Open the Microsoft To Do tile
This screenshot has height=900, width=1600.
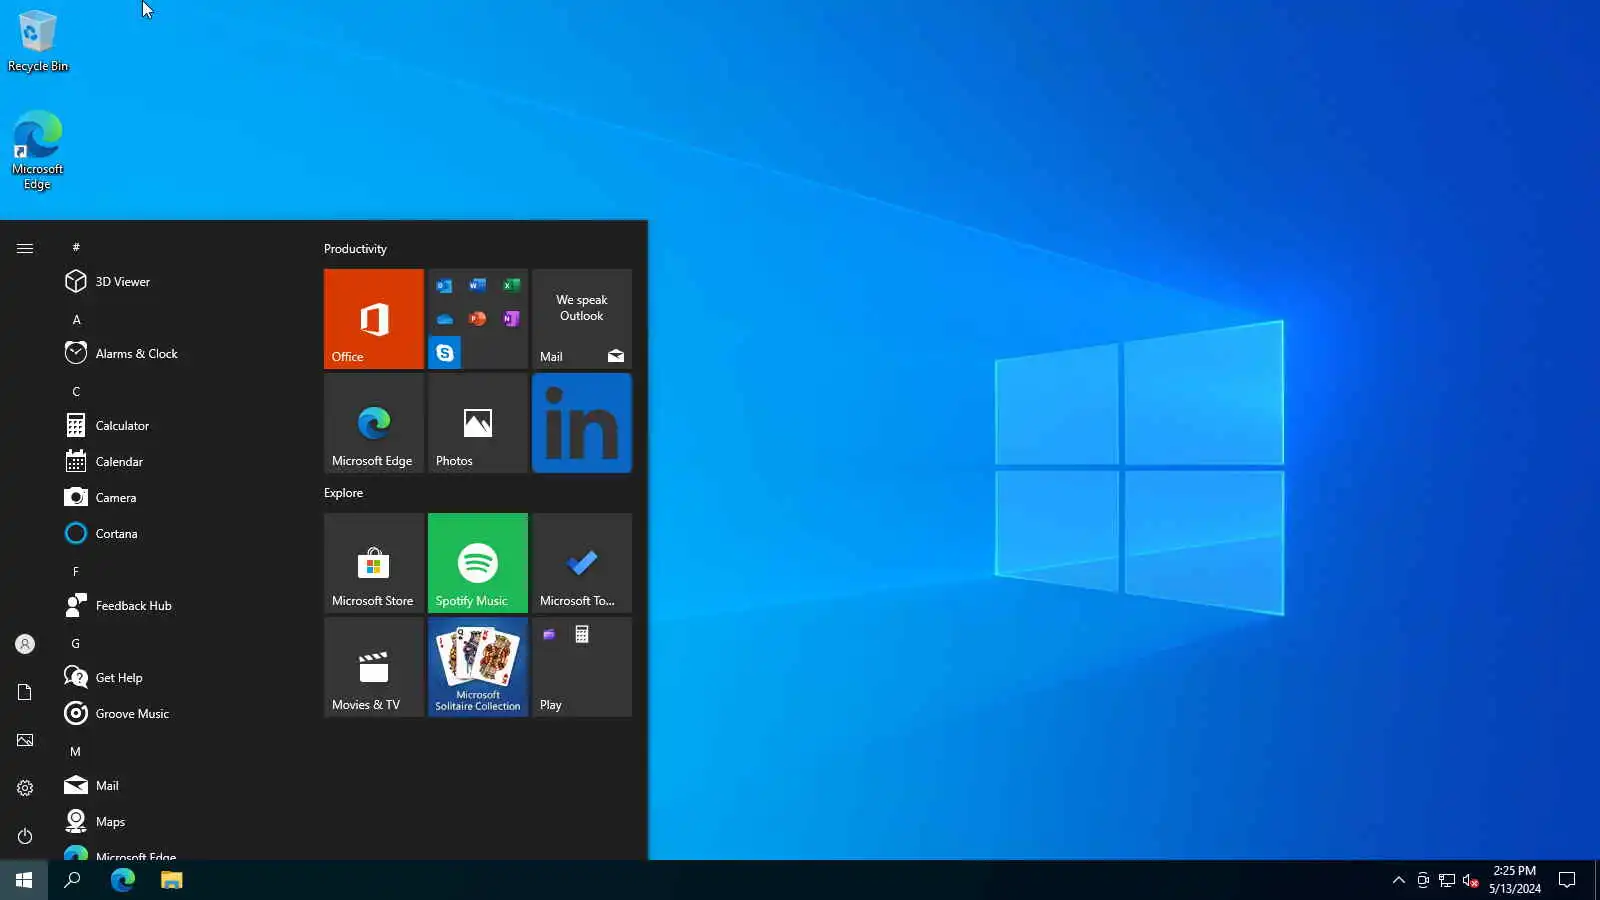pyautogui.click(x=582, y=563)
